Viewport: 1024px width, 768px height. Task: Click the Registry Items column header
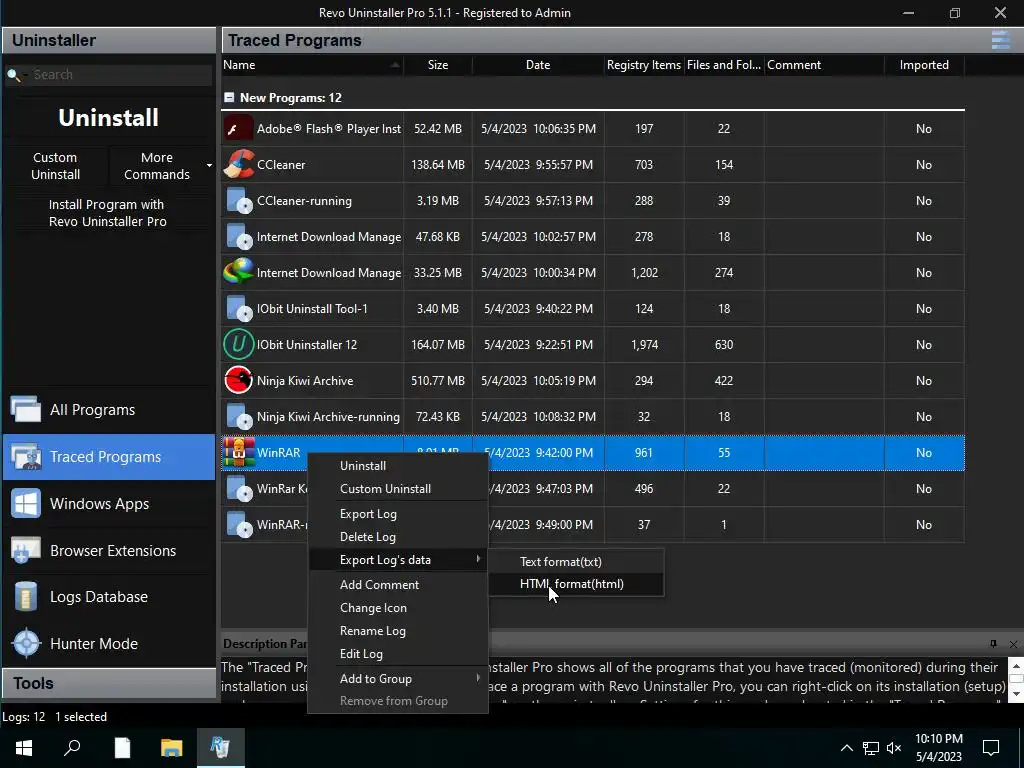(644, 65)
